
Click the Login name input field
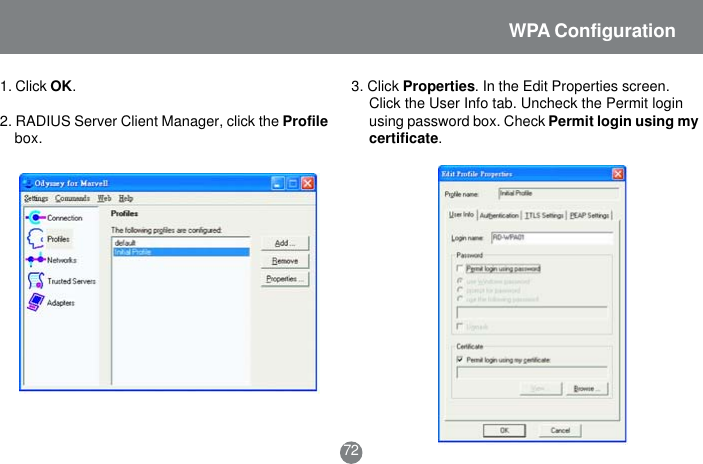(552, 238)
